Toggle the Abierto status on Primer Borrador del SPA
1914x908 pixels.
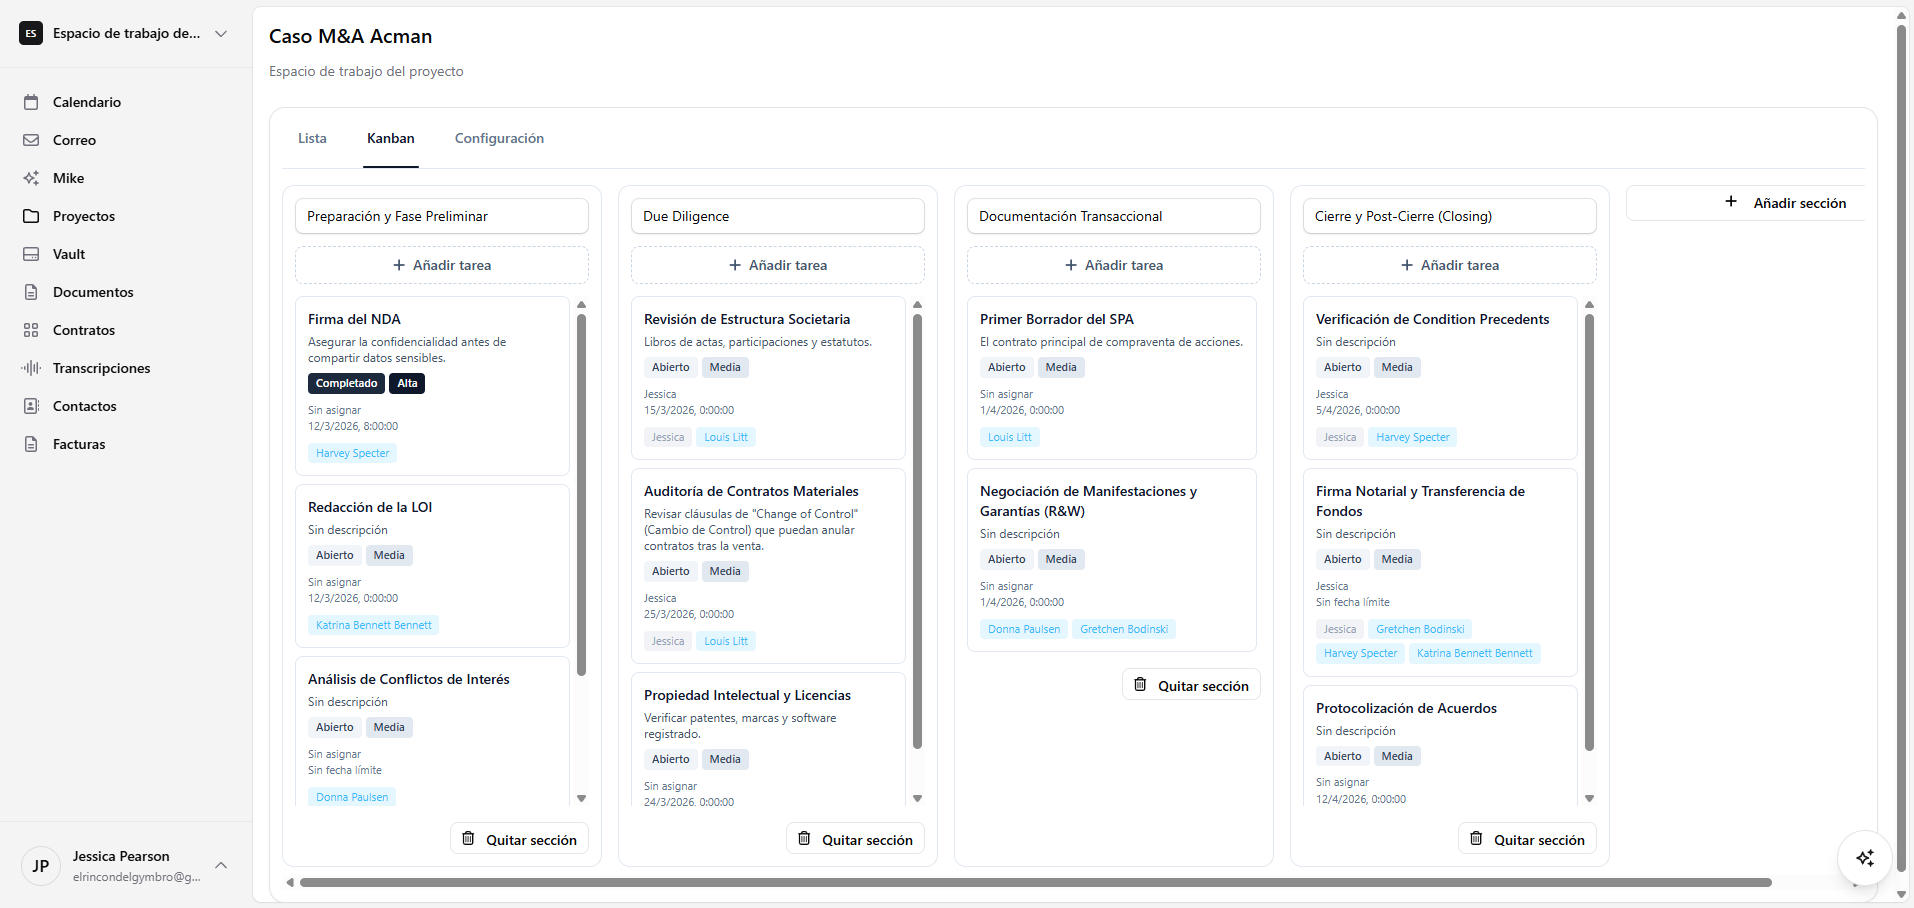coord(1006,367)
